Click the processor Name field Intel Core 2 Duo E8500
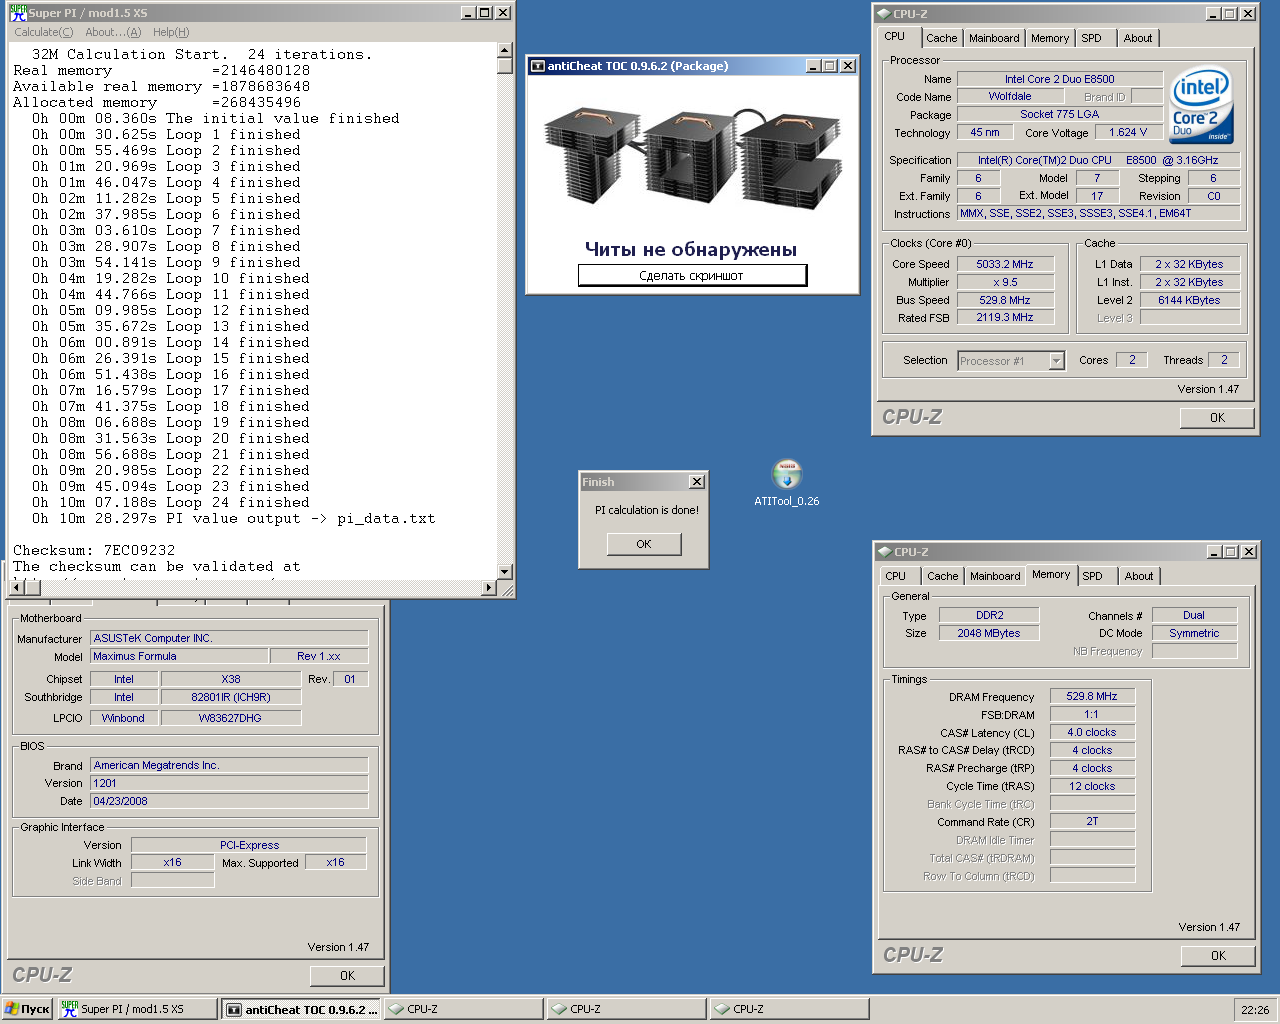The height and width of the screenshot is (1024, 1280). pyautogui.click(x=1060, y=79)
